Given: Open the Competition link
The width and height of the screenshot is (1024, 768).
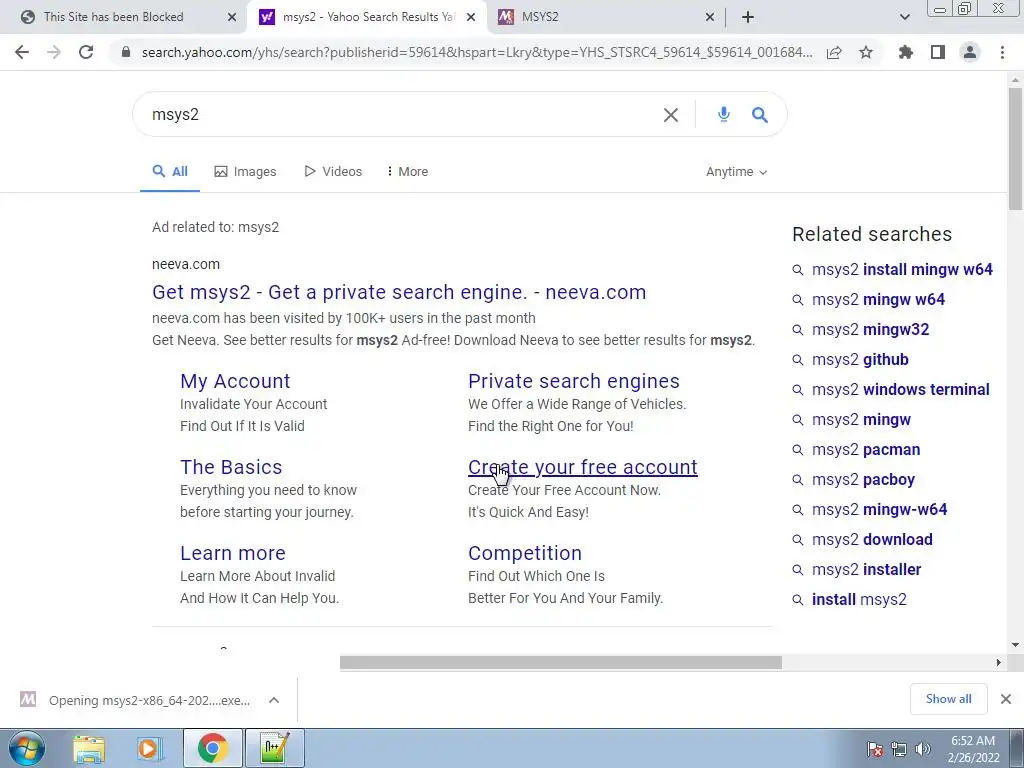Looking at the screenshot, I should (x=525, y=553).
